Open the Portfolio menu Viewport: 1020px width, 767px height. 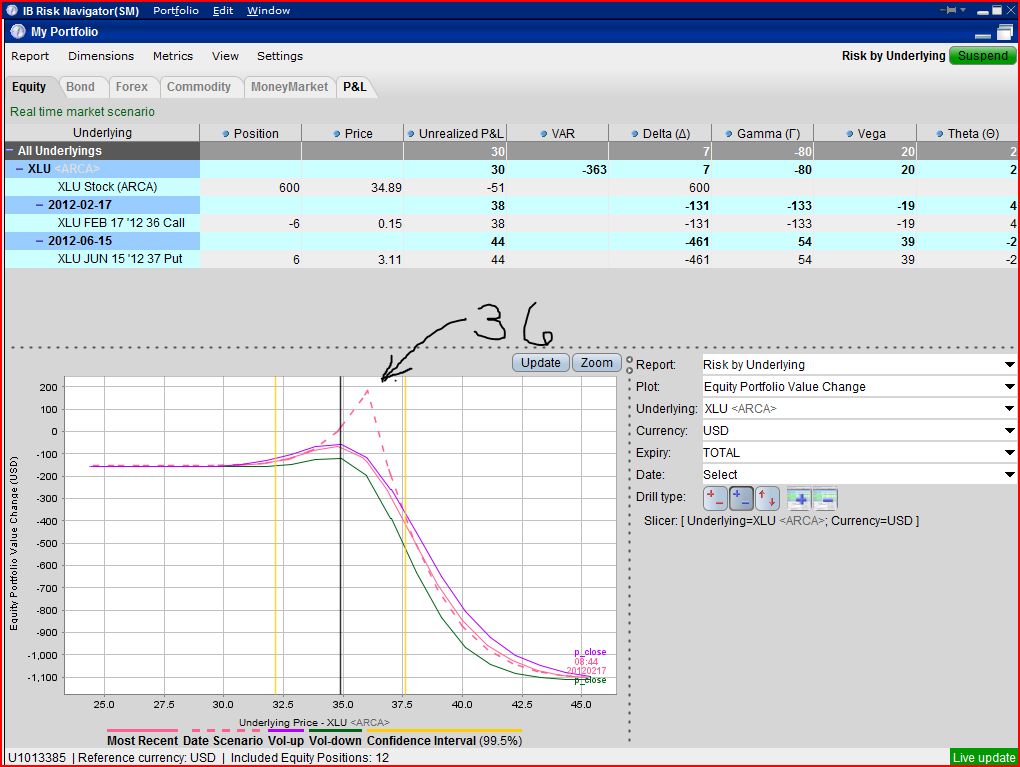coord(176,10)
